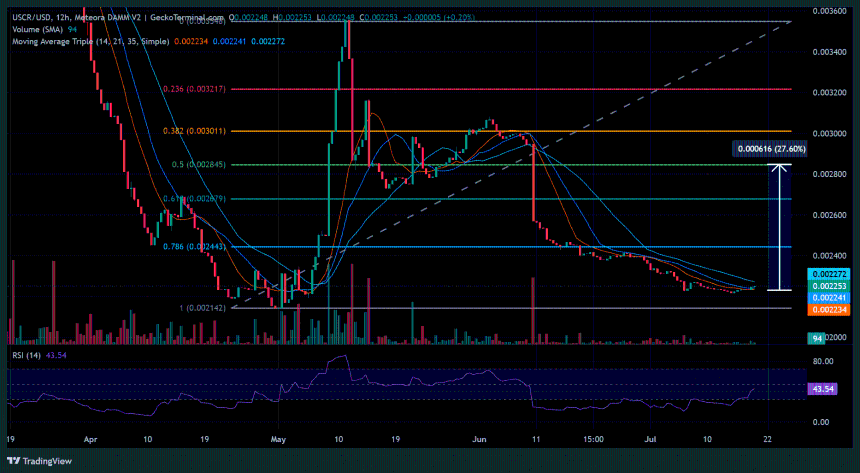Click the 0.003600 price axis label
Viewport: 860px width, 473px height.
828,11
